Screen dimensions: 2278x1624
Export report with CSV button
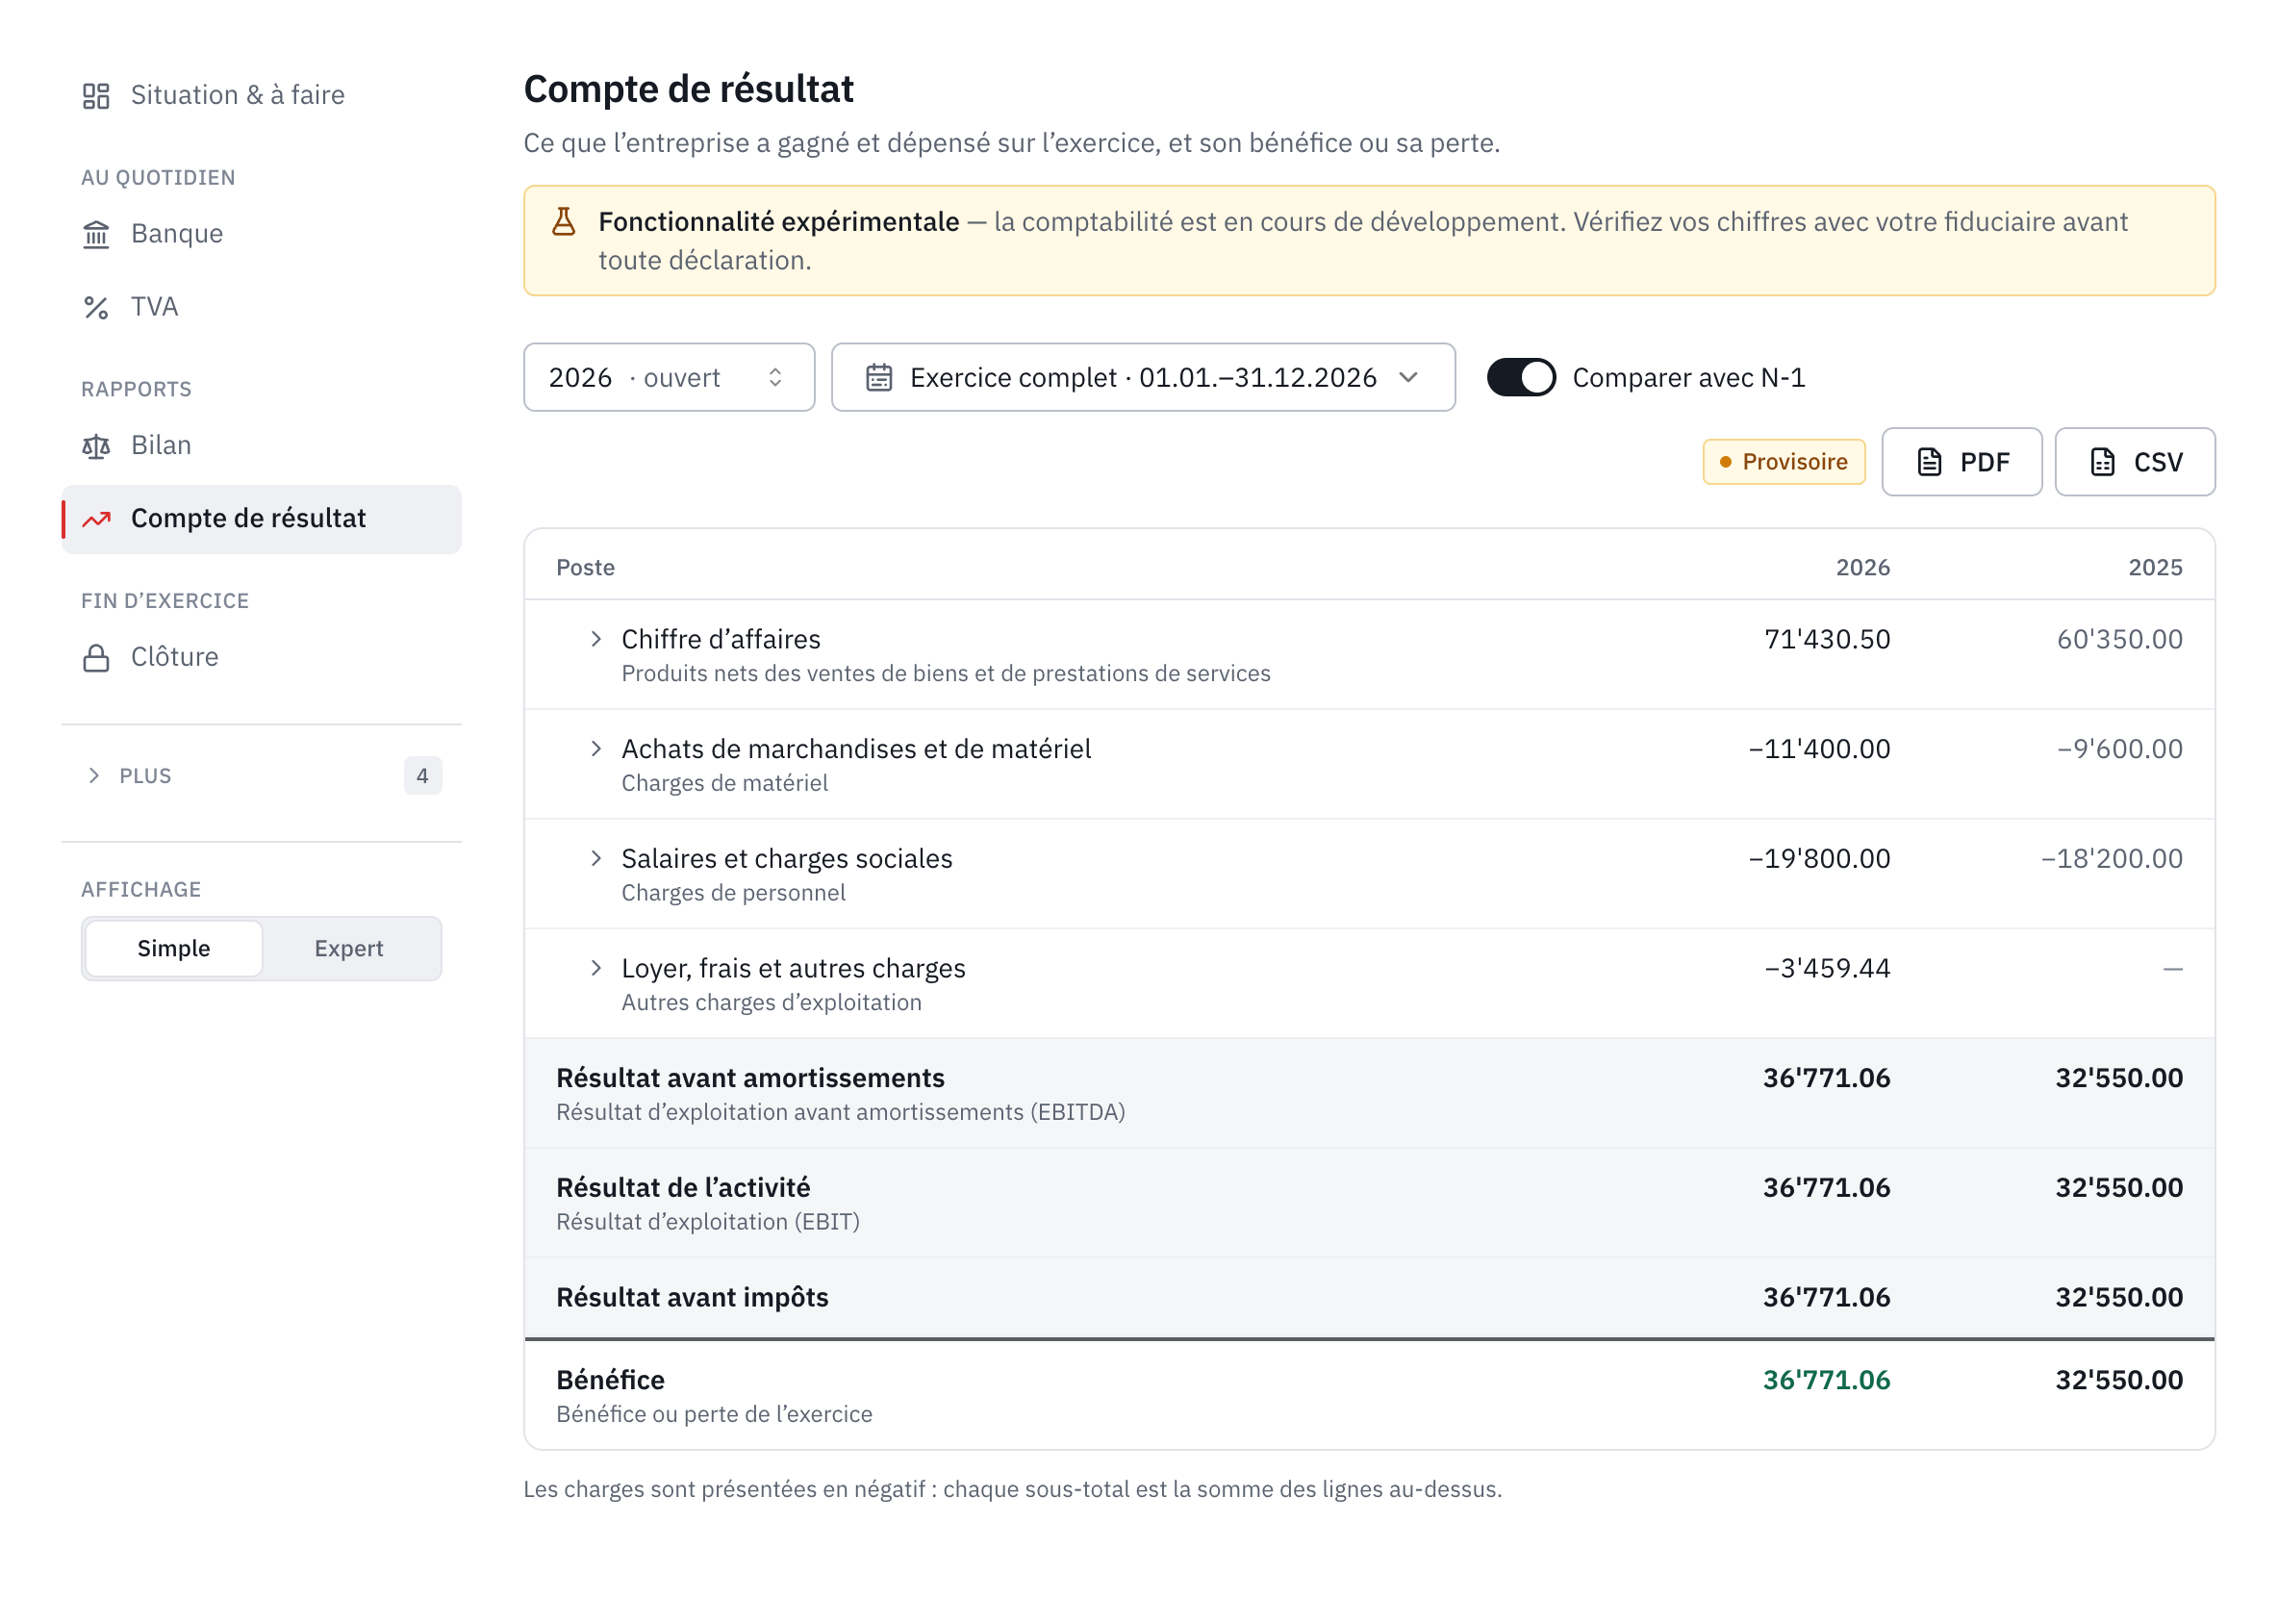click(2134, 462)
